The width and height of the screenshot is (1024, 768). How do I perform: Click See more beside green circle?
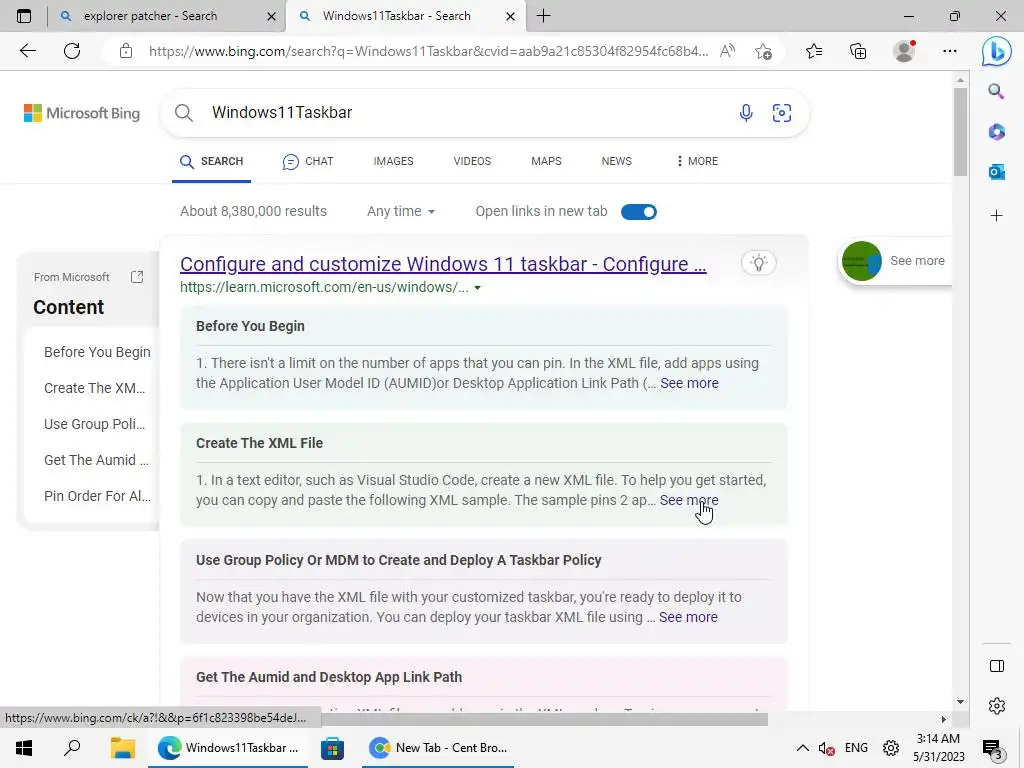pos(917,261)
